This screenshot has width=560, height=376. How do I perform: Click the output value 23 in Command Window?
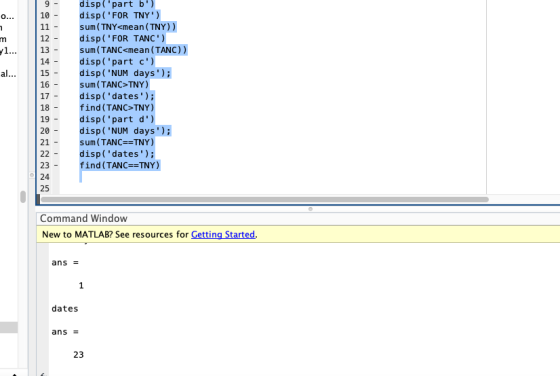click(x=79, y=355)
